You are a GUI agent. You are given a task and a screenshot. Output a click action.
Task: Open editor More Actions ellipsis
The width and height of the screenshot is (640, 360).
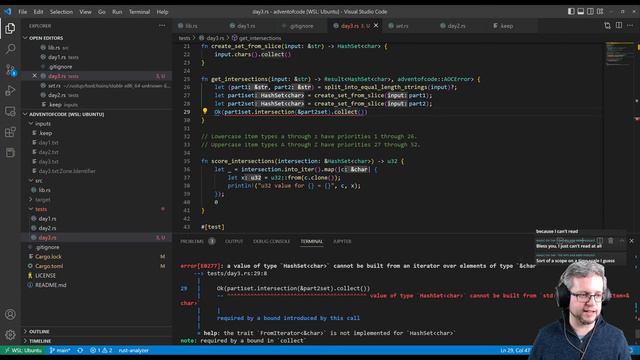[x=630, y=26]
